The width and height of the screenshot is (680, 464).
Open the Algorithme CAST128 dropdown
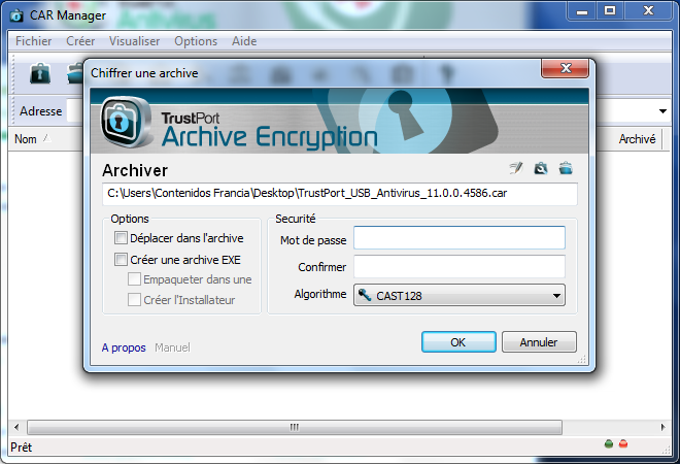coord(459,295)
